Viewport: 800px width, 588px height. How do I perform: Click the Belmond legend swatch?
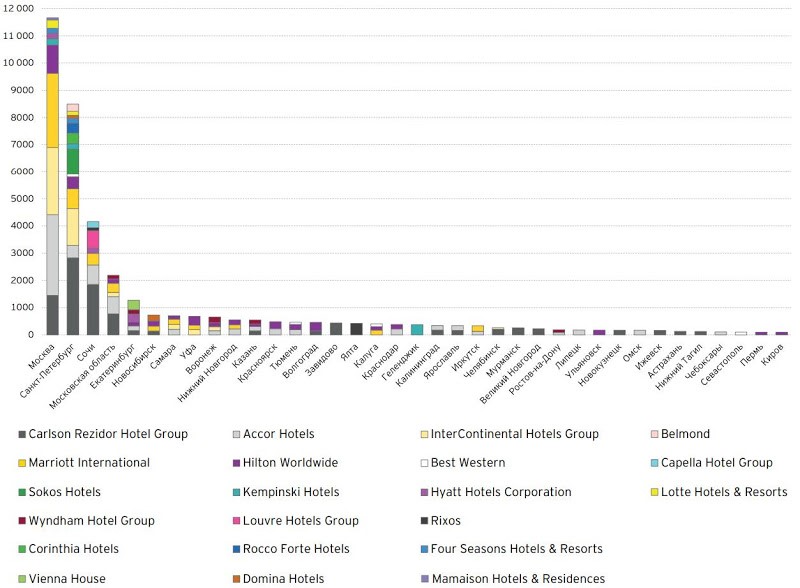click(x=655, y=434)
